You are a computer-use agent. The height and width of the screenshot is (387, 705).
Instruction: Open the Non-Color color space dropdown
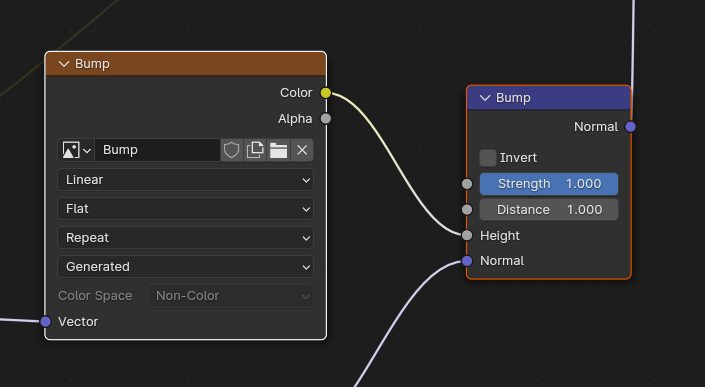click(230, 296)
